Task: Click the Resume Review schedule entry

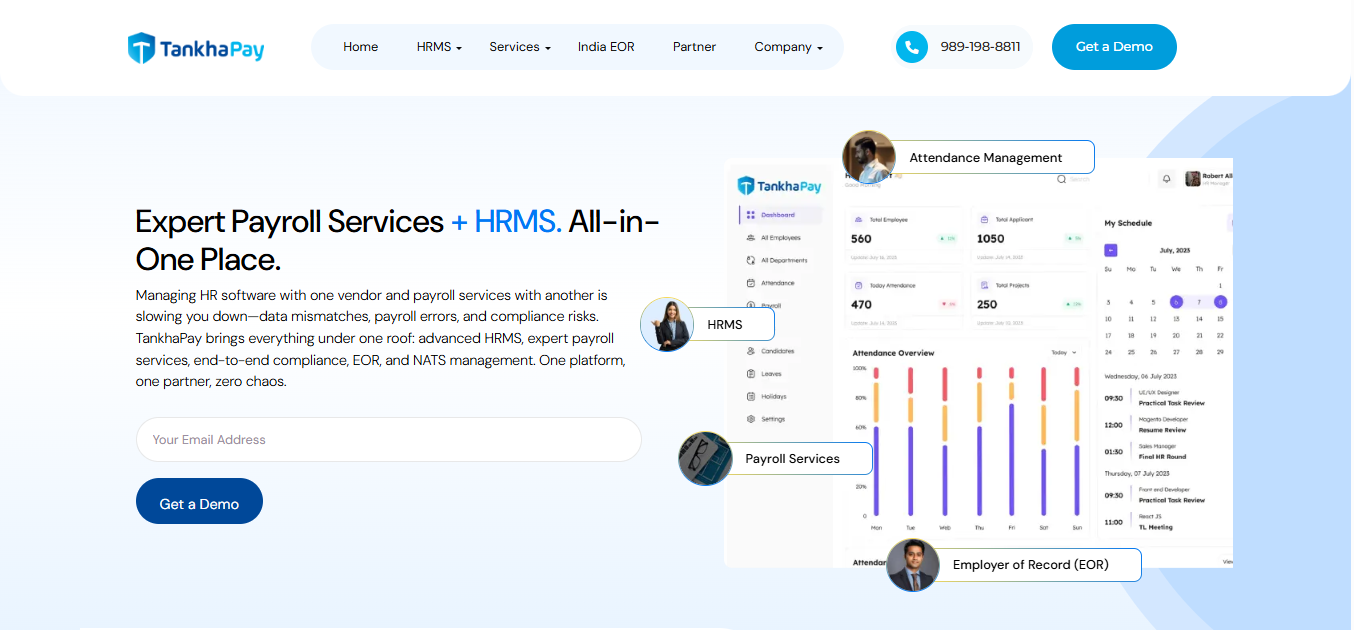Action: point(1162,430)
